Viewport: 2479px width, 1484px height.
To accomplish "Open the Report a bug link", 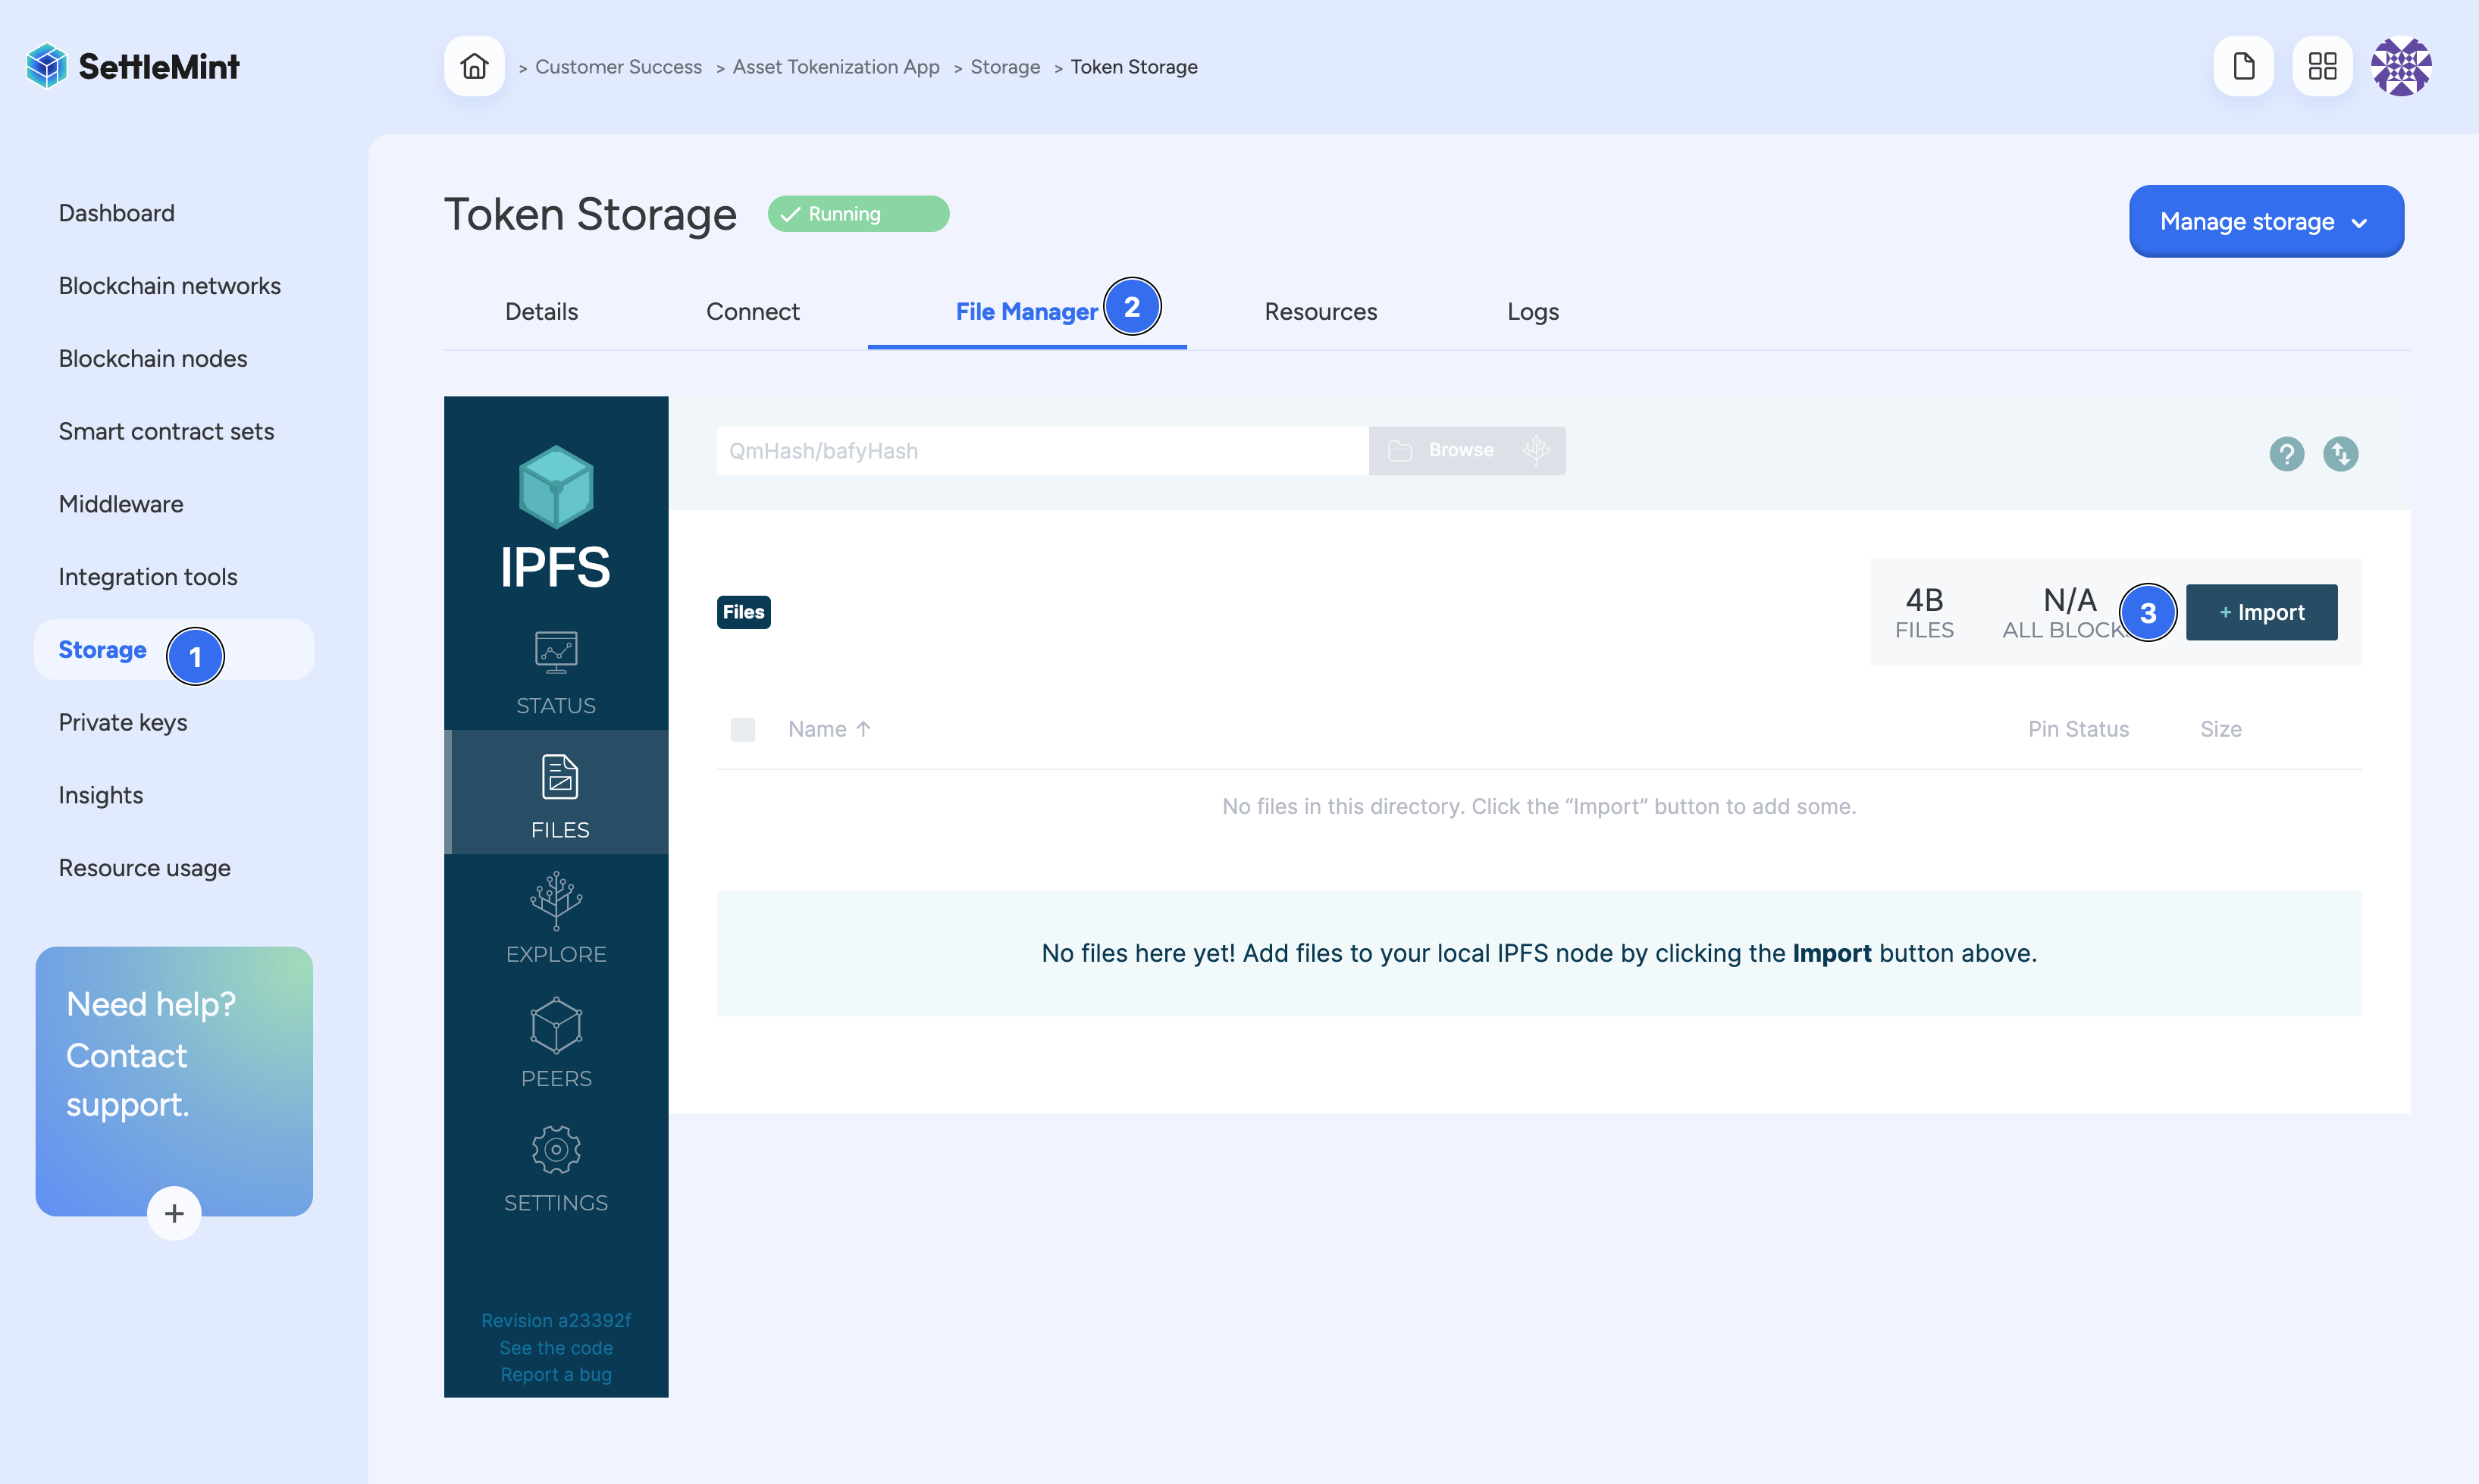I will (x=556, y=1374).
